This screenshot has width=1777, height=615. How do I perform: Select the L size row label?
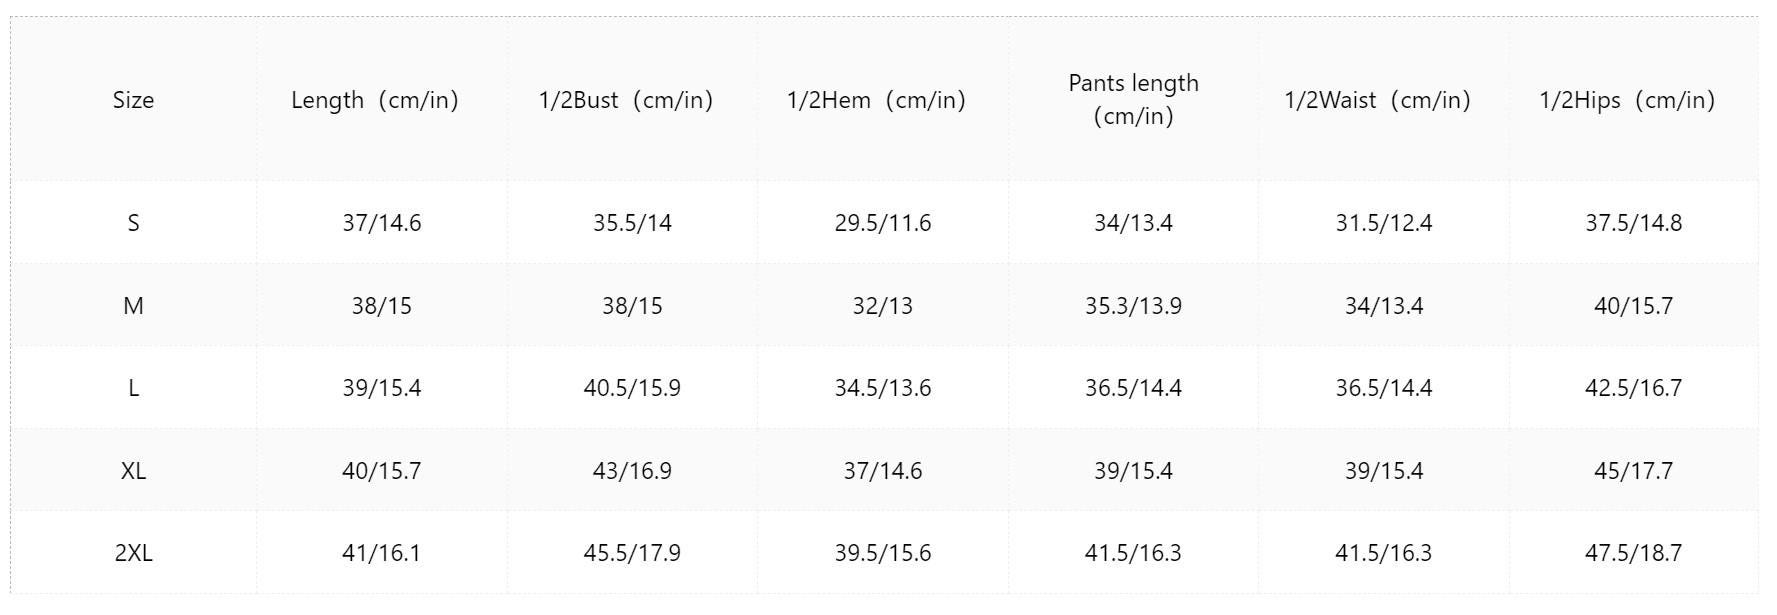pos(133,388)
